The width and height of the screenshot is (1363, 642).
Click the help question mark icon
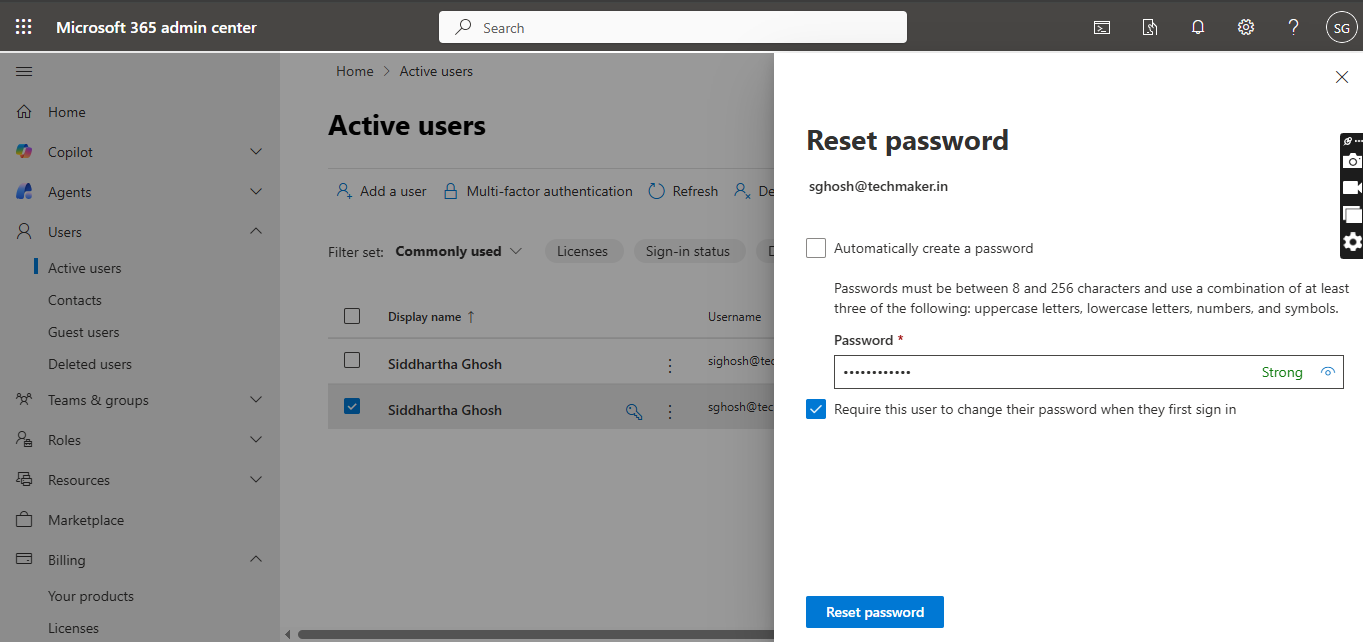[1293, 28]
